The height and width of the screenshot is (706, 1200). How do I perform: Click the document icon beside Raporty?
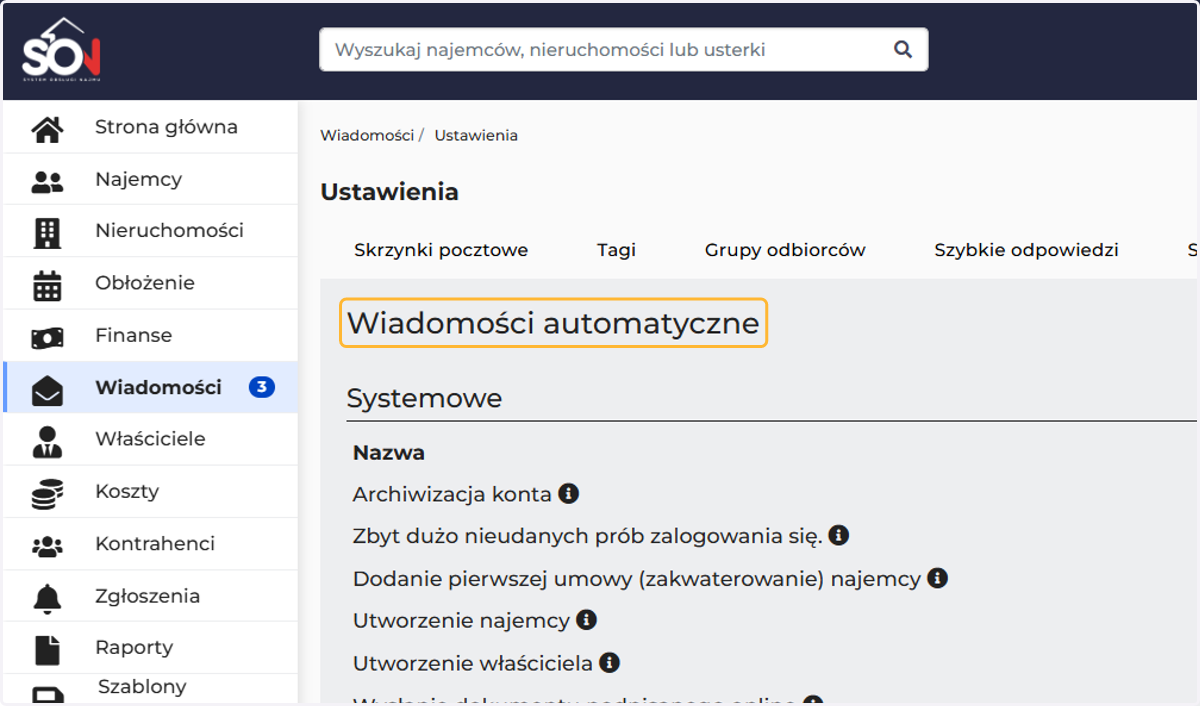(x=47, y=650)
